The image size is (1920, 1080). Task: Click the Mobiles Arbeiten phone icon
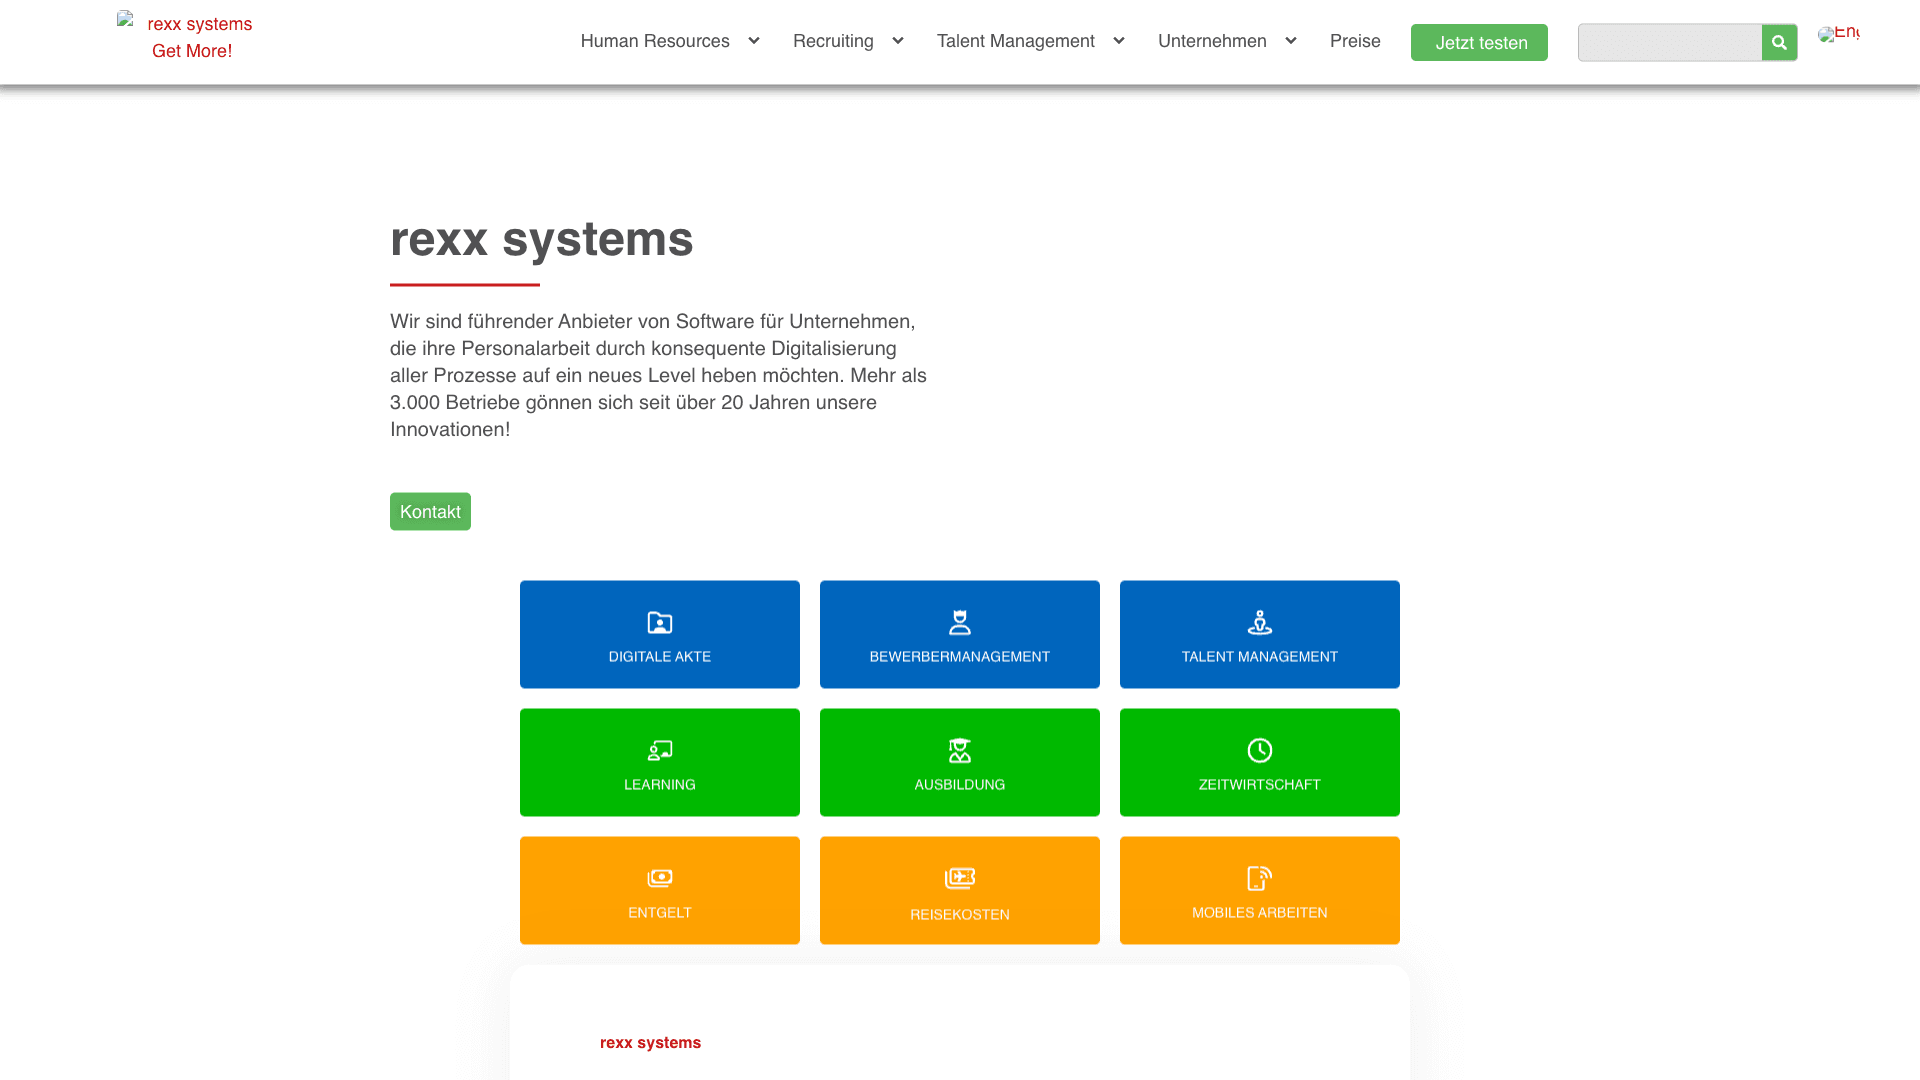pos(1260,879)
